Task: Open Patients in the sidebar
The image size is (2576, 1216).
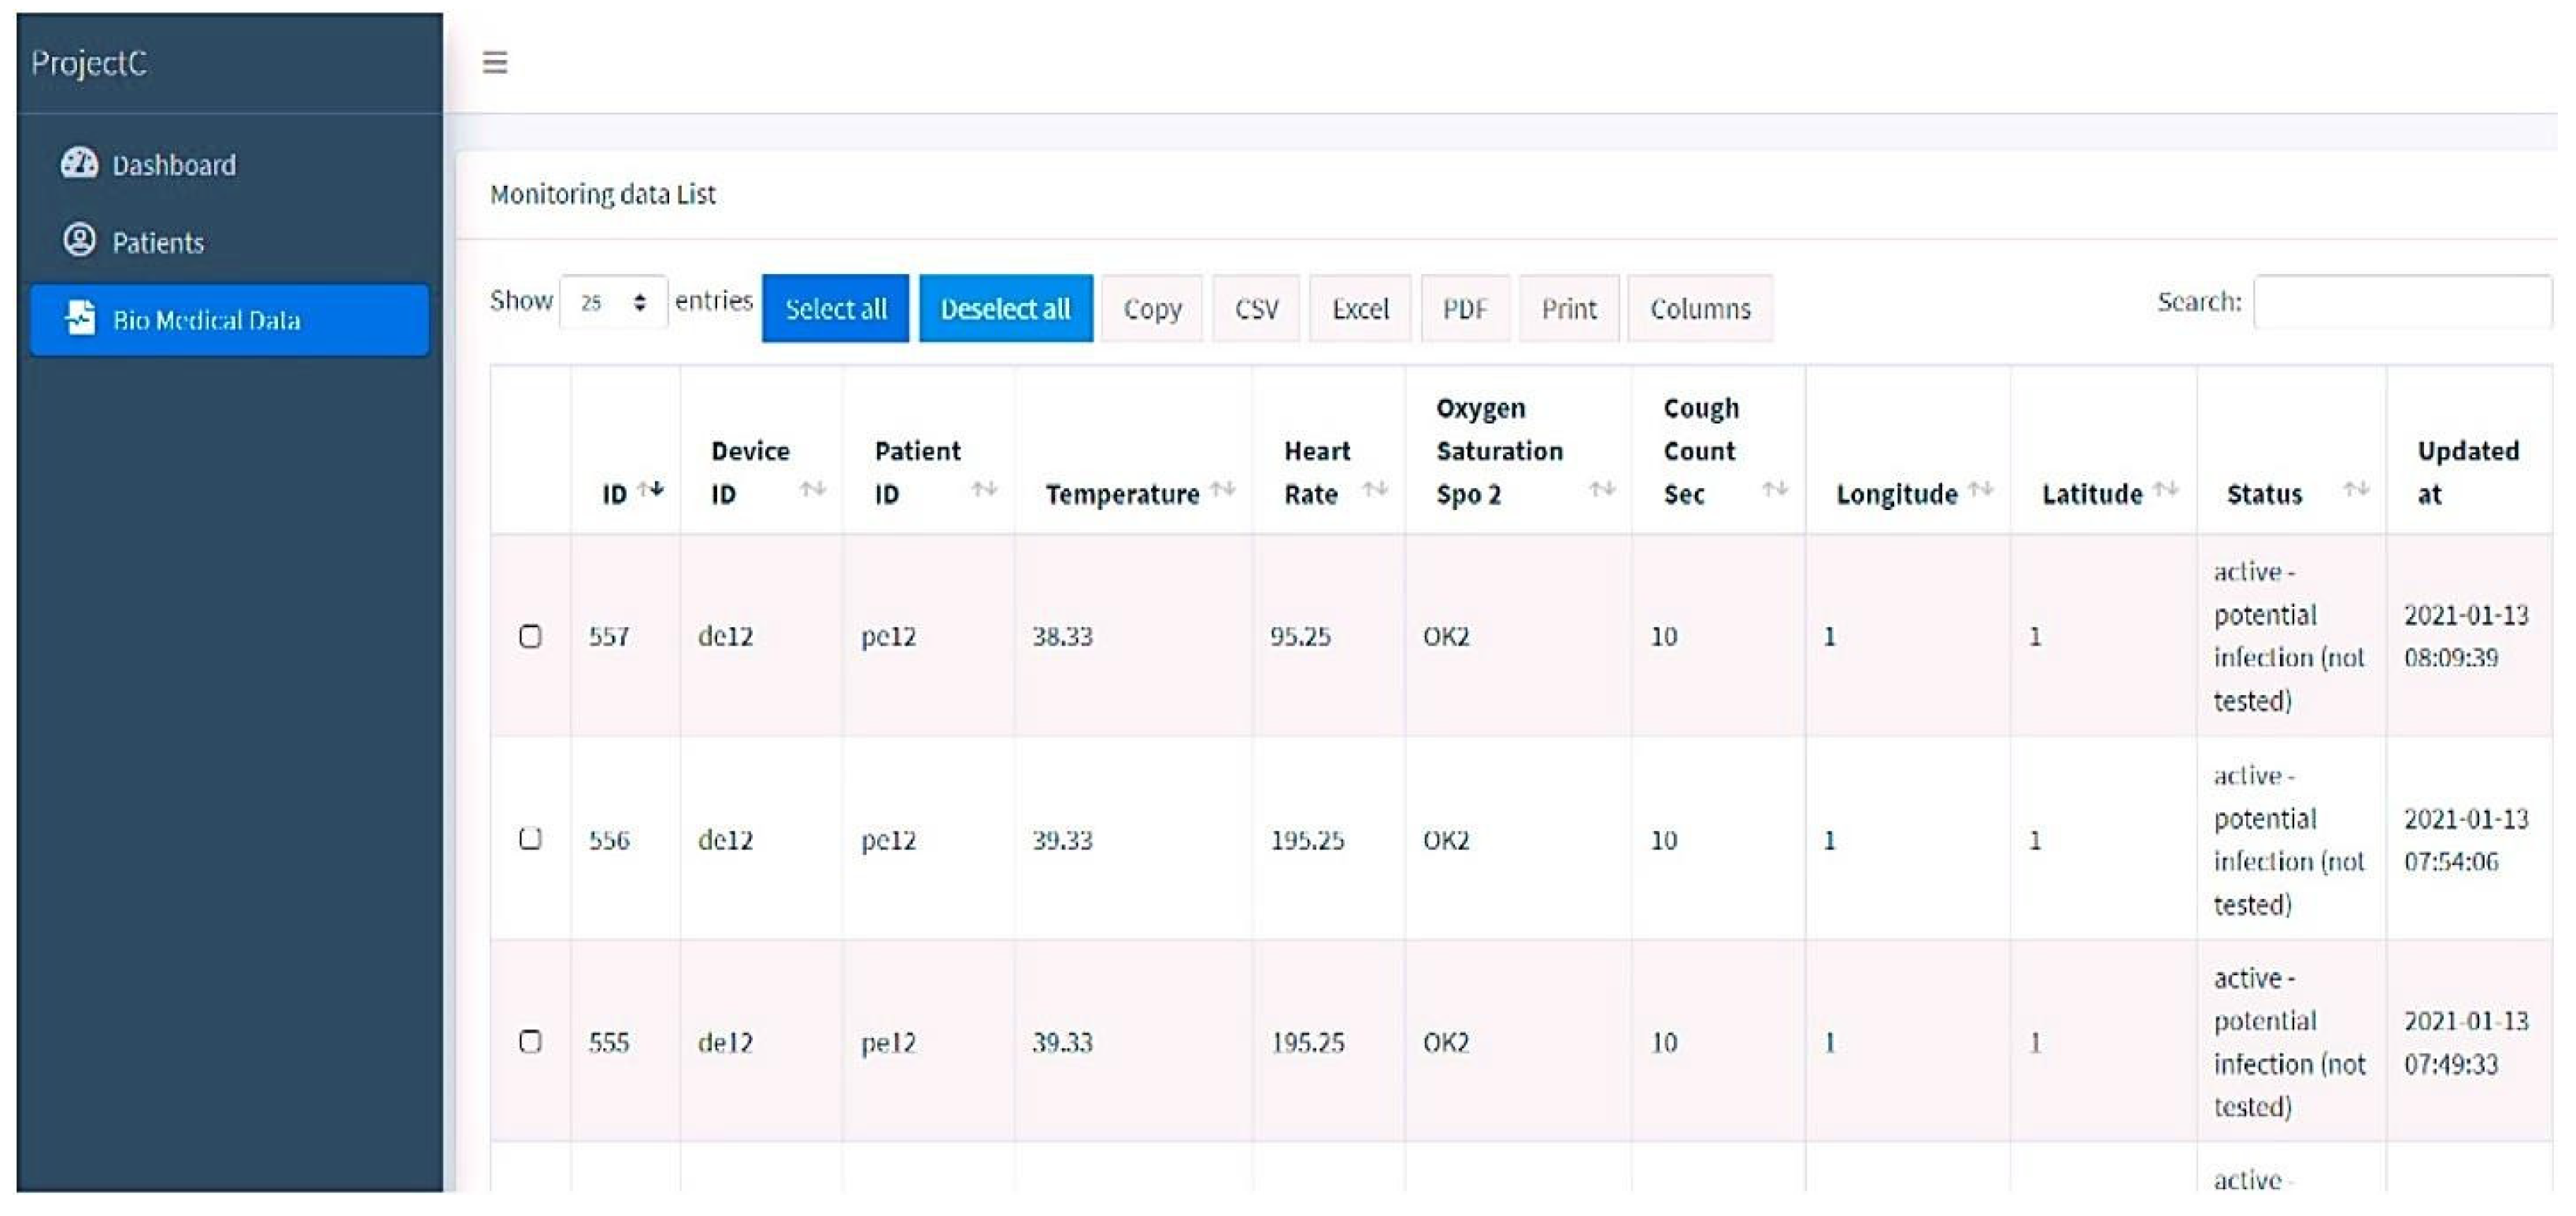Action: click(157, 242)
